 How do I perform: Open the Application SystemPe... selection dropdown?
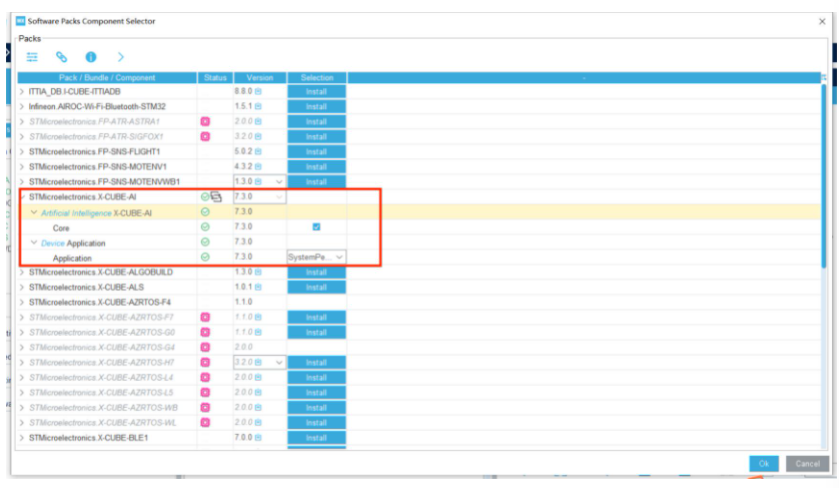coord(339,257)
